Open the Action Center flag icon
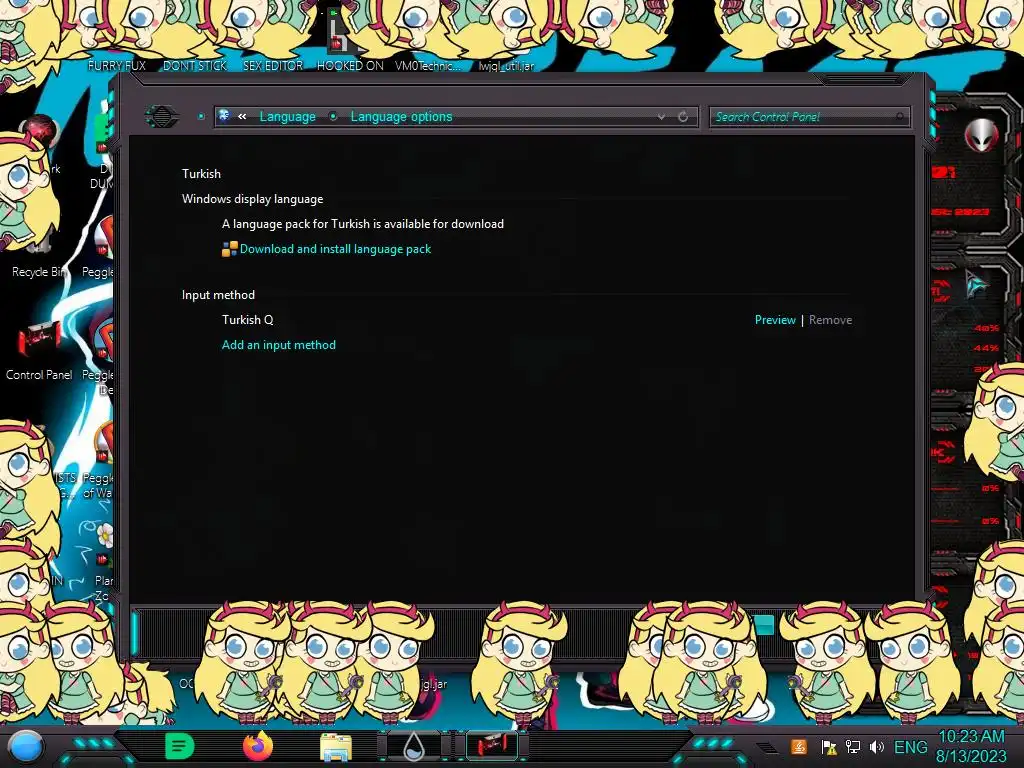Screen dimensions: 1024x768 (829, 747)
